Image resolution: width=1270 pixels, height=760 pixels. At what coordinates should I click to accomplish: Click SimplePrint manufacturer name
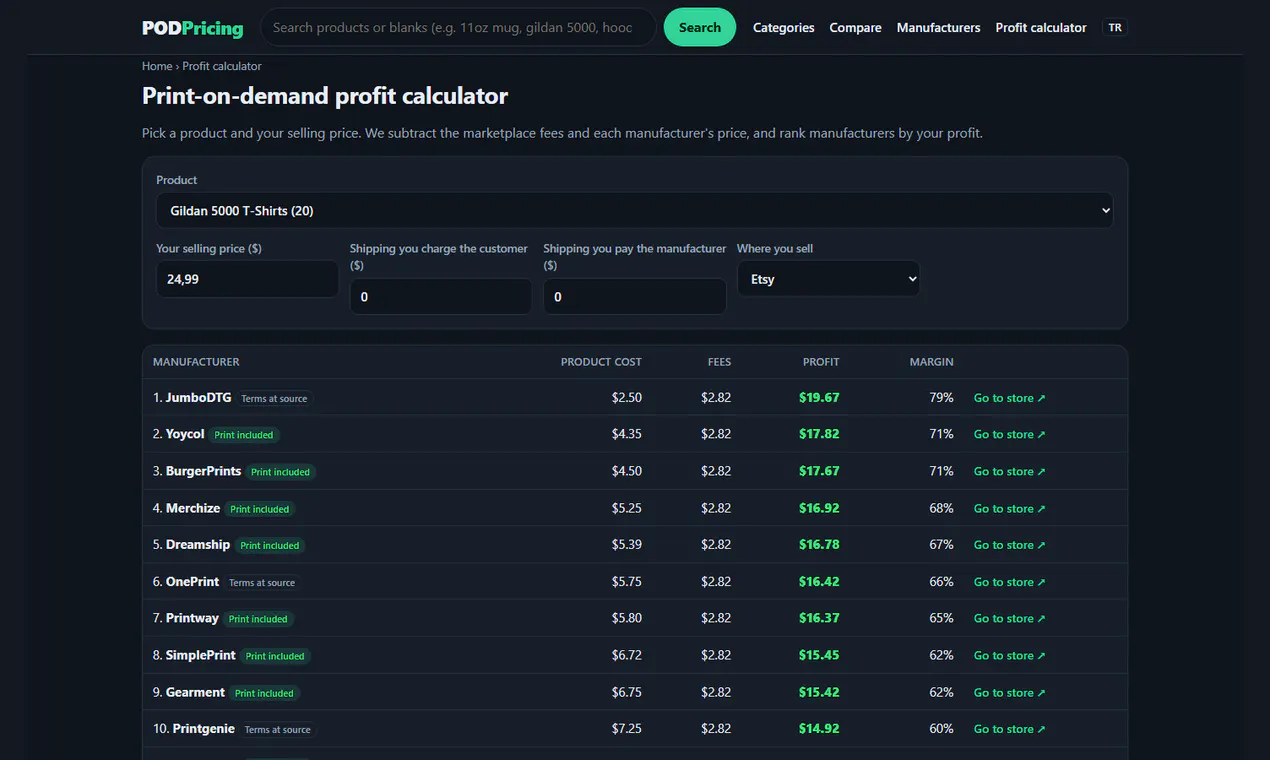(x=201, y=655)
